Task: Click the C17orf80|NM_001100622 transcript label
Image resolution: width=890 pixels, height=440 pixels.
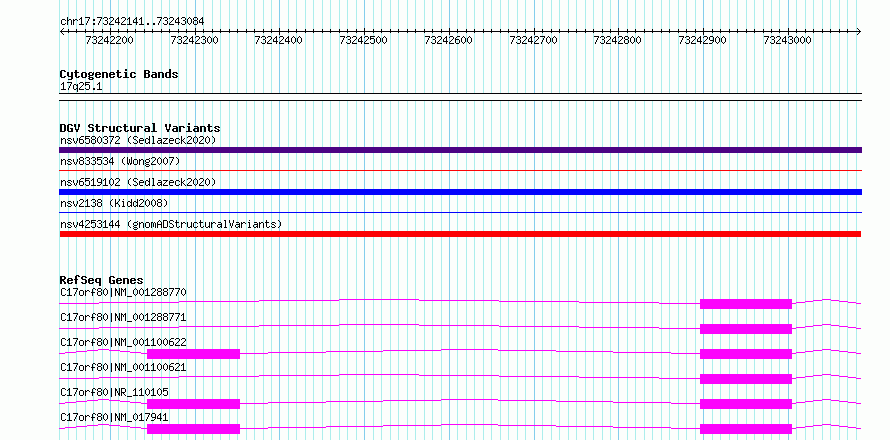Action: pos(123,342)
